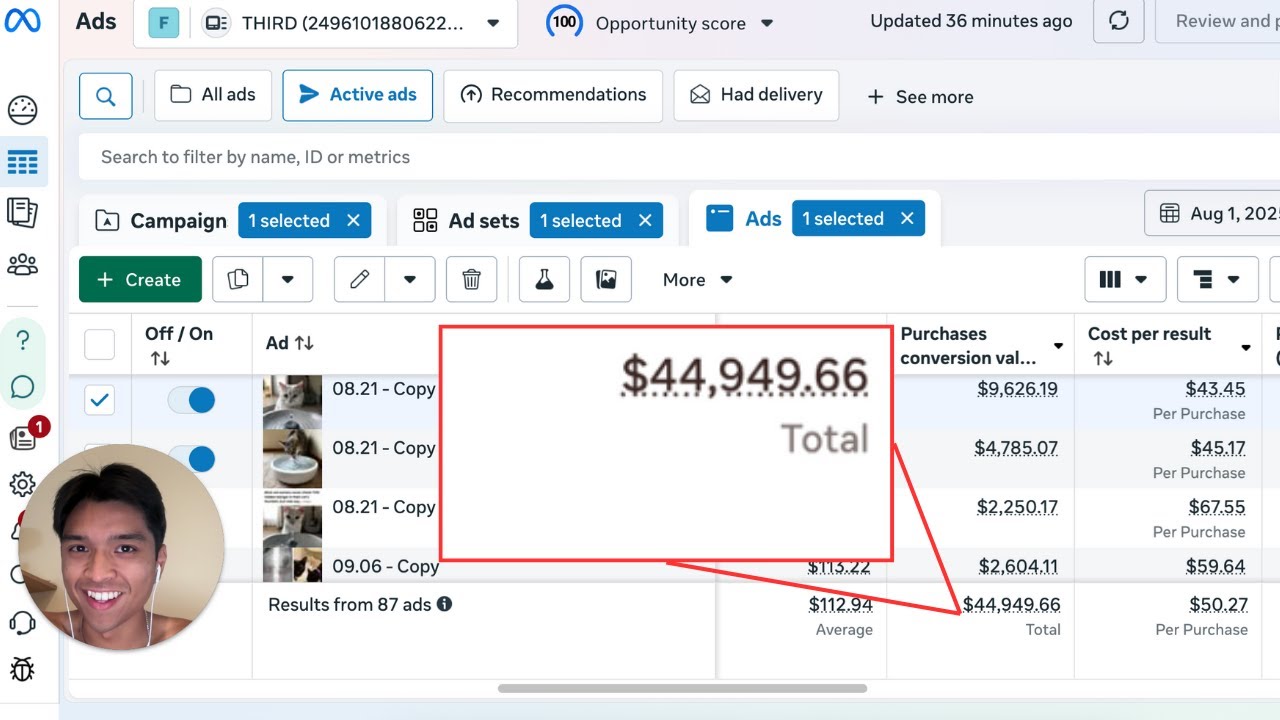Click the Meta logo icon
The image size is (1280, 720).
(22, 20)
